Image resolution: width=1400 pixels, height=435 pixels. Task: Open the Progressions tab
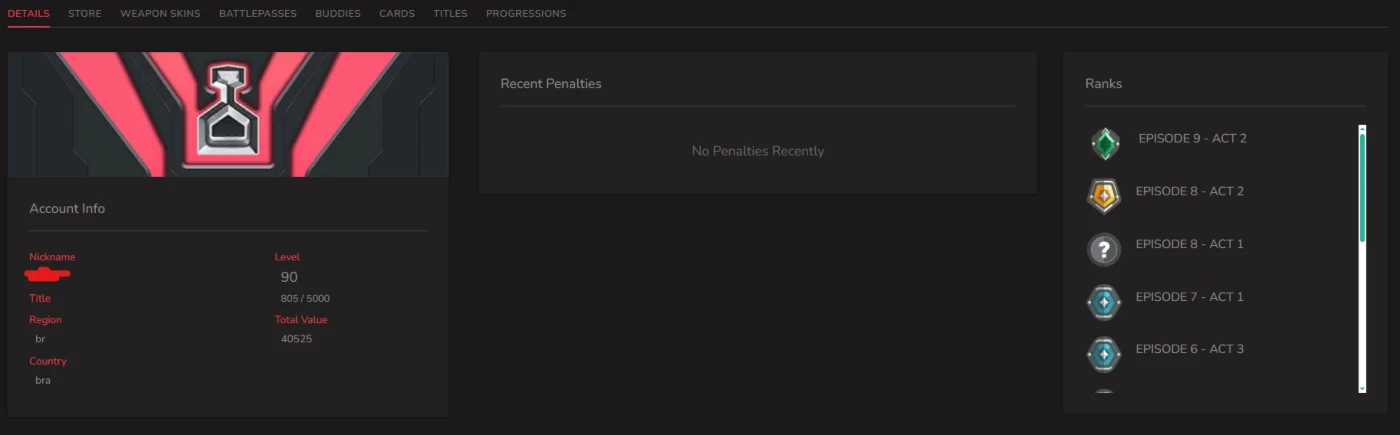pyautogui.click(x=526, y=14)
